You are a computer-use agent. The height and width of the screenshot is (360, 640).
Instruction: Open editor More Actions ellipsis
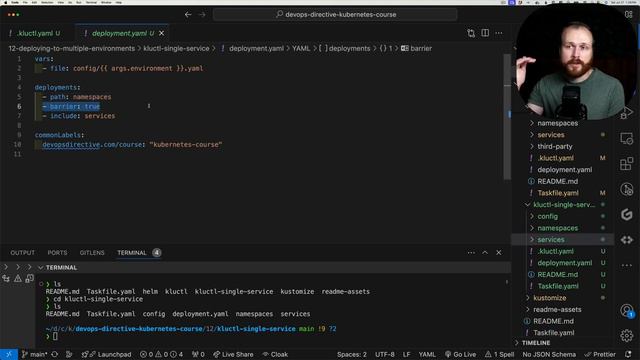pyautogui.click(x=499, y=33)
